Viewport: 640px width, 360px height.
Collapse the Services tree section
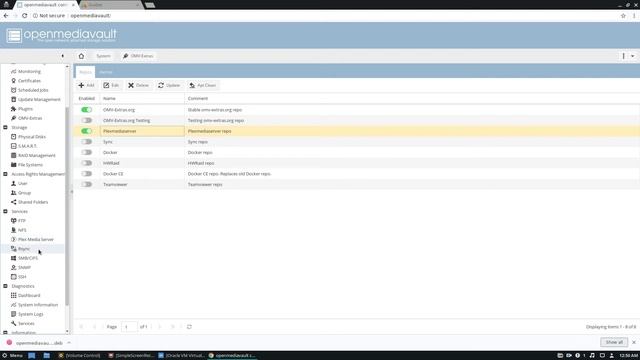click(x=5, y=211)
